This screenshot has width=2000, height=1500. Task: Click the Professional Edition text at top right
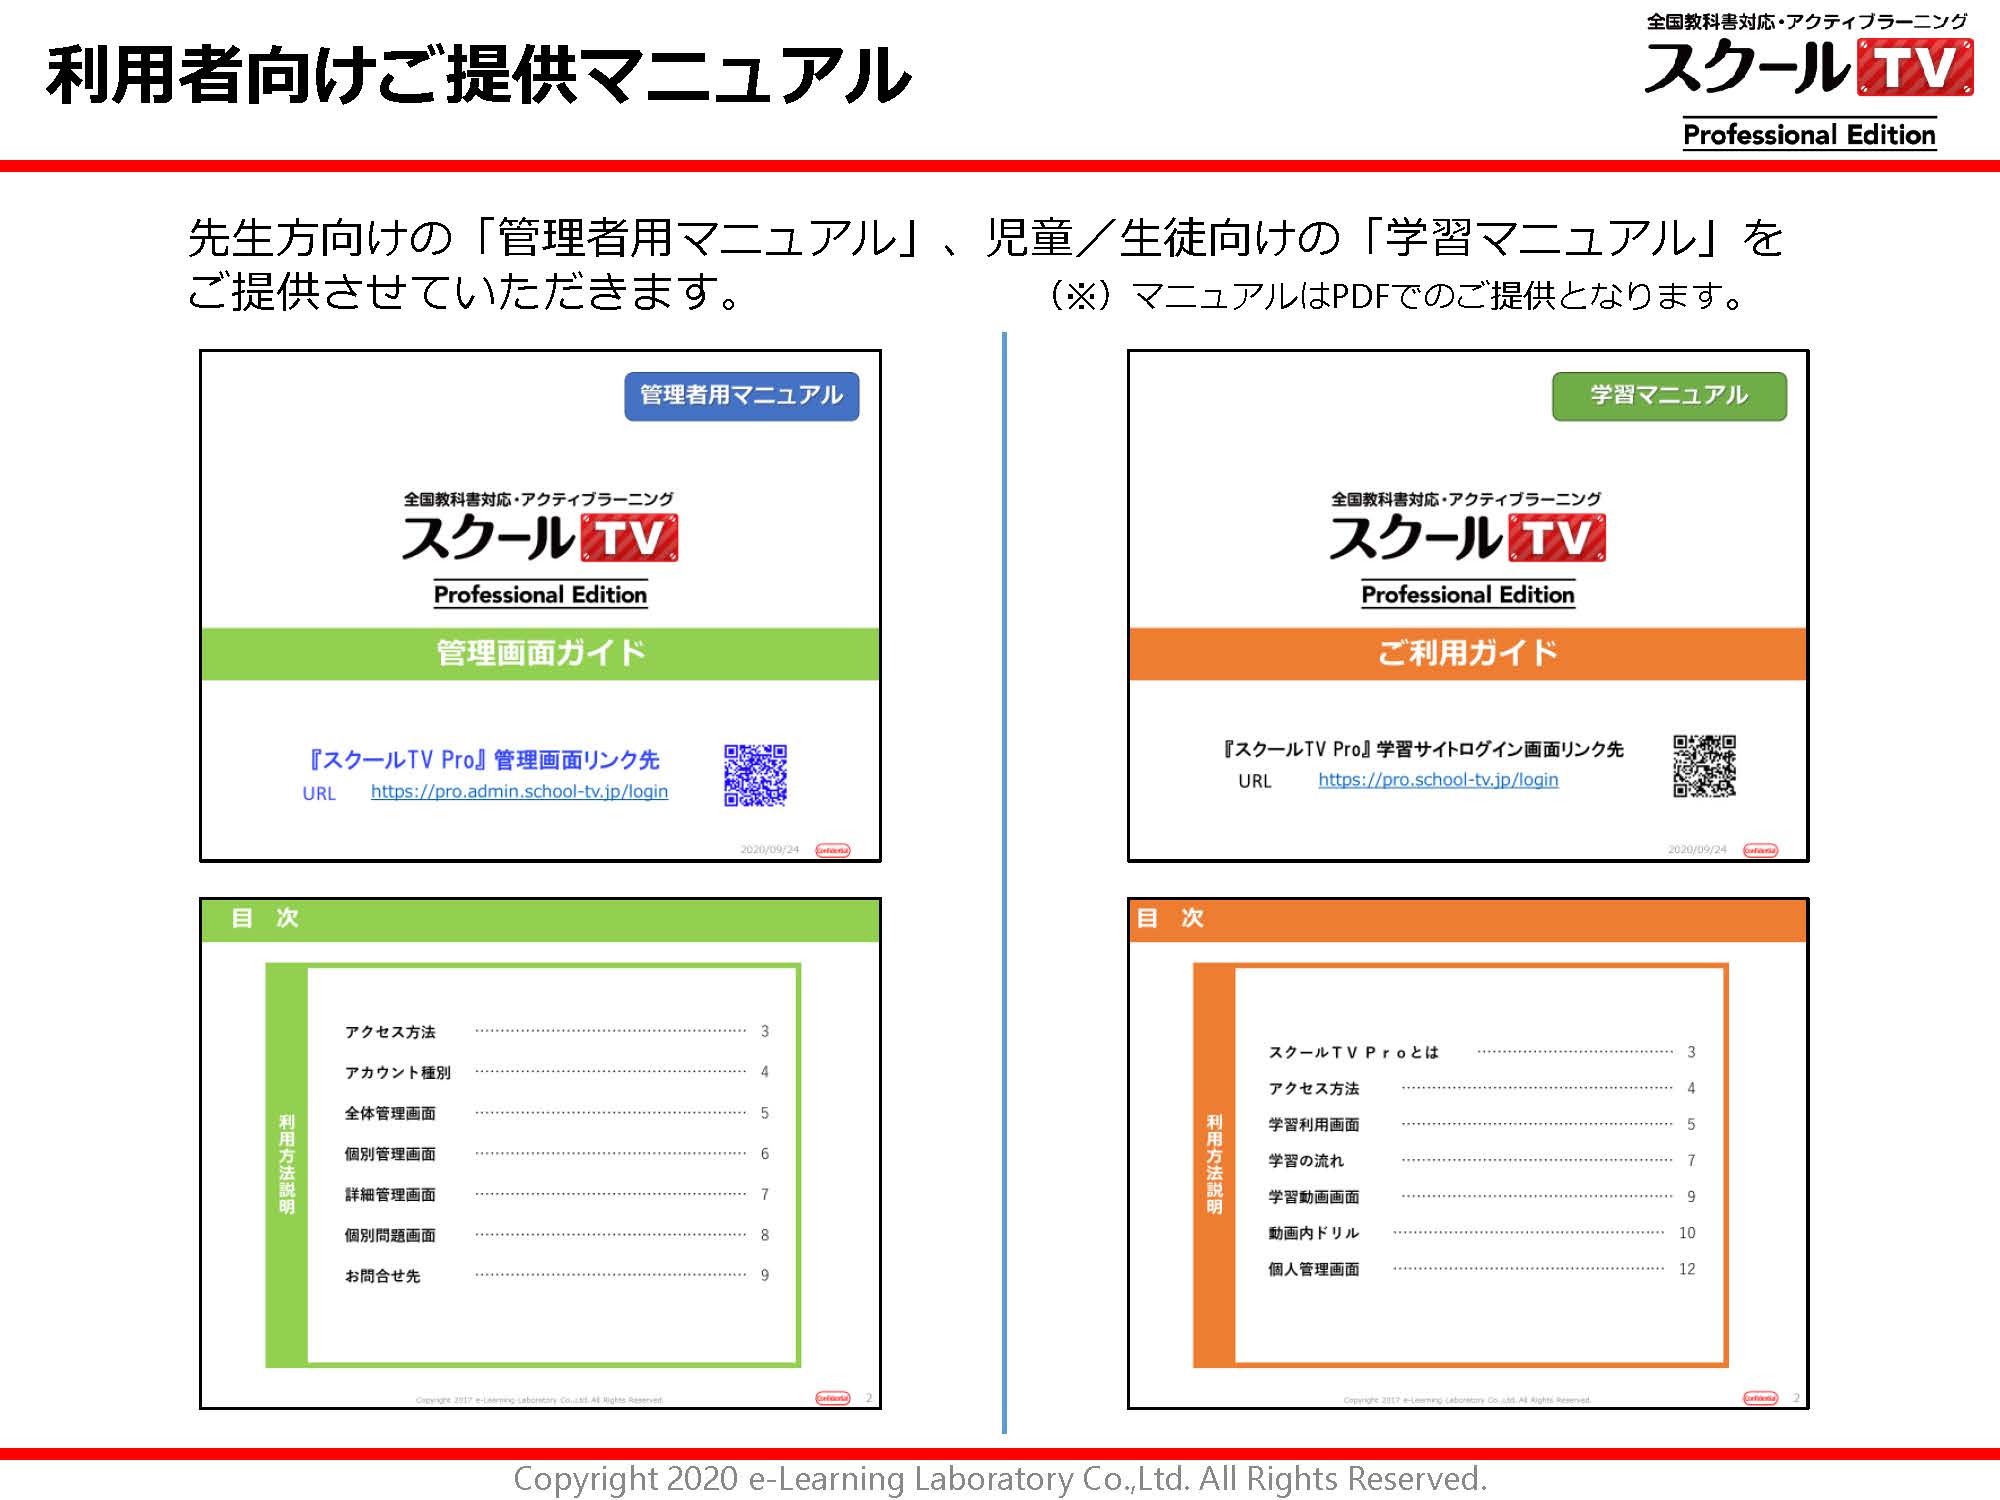click(1809, 134)
